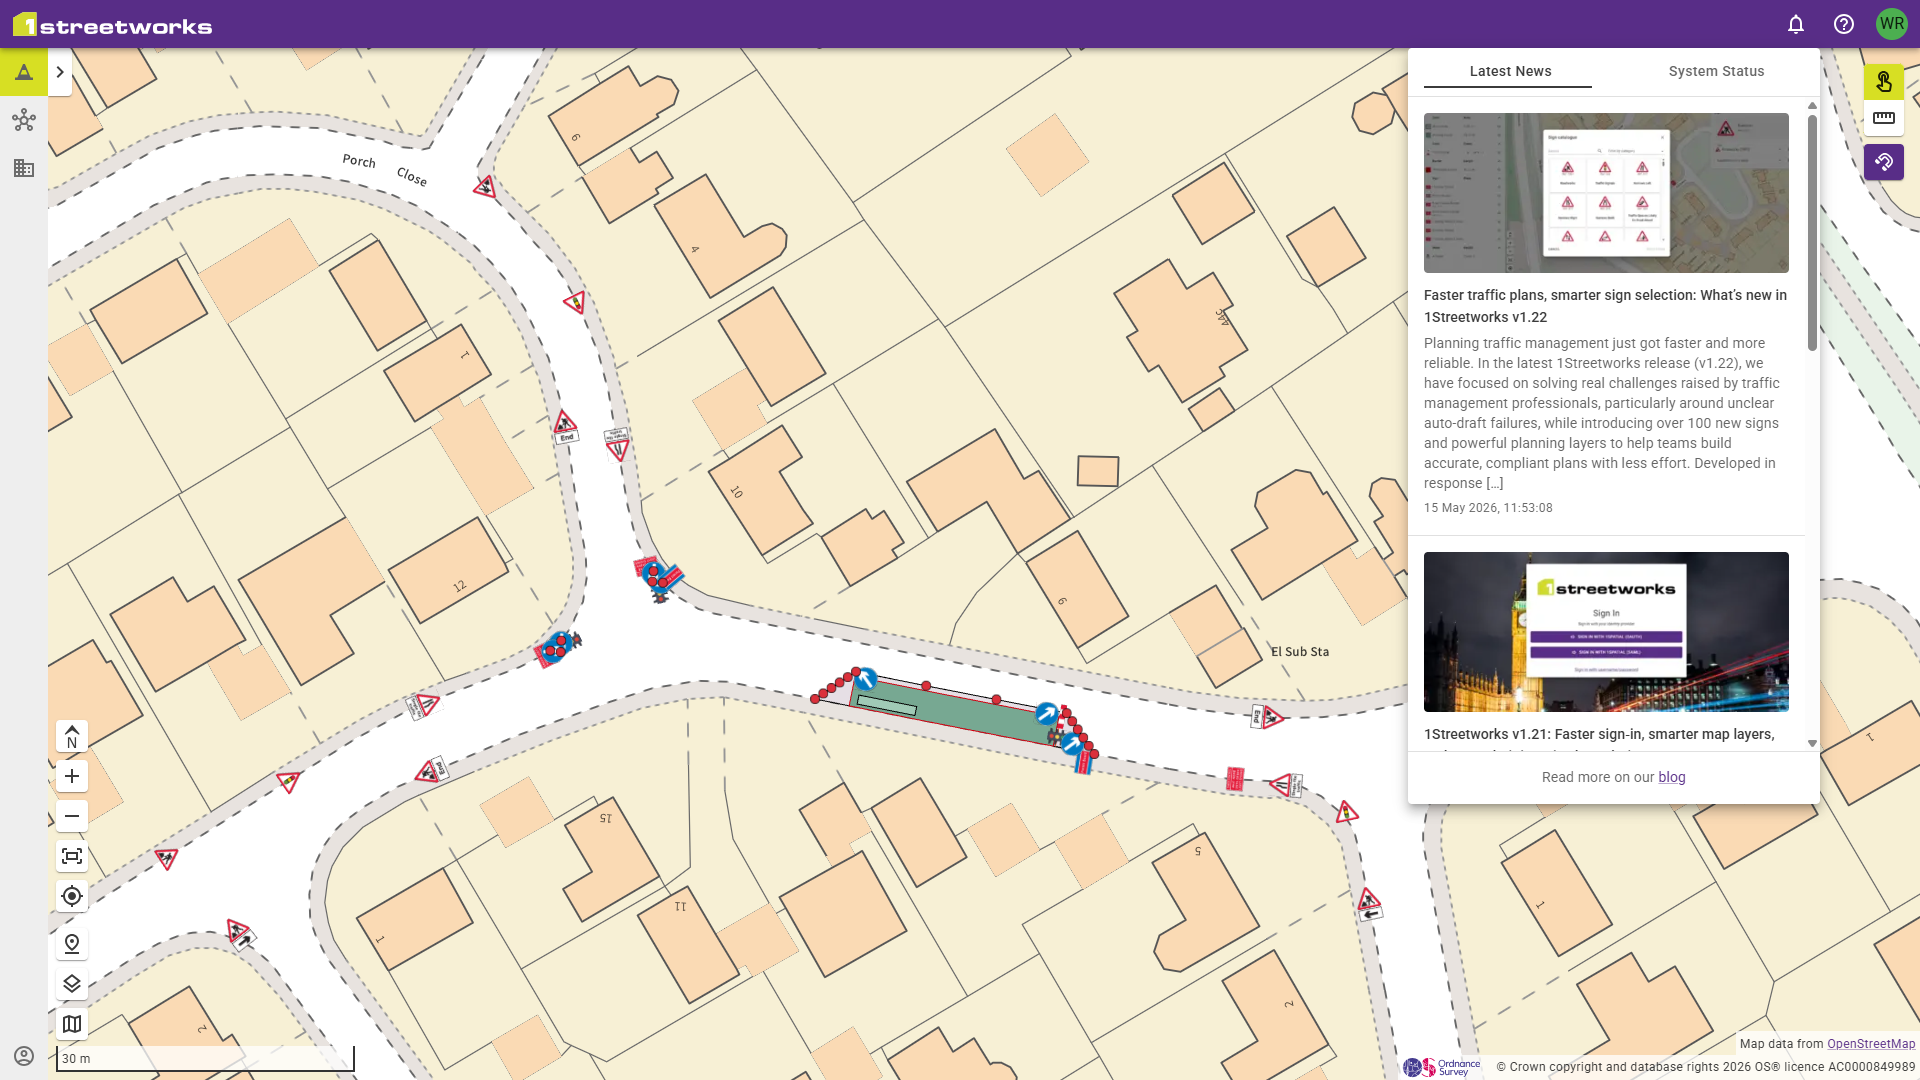Open the v1.22 news article thumbnail

[1606, 193]
